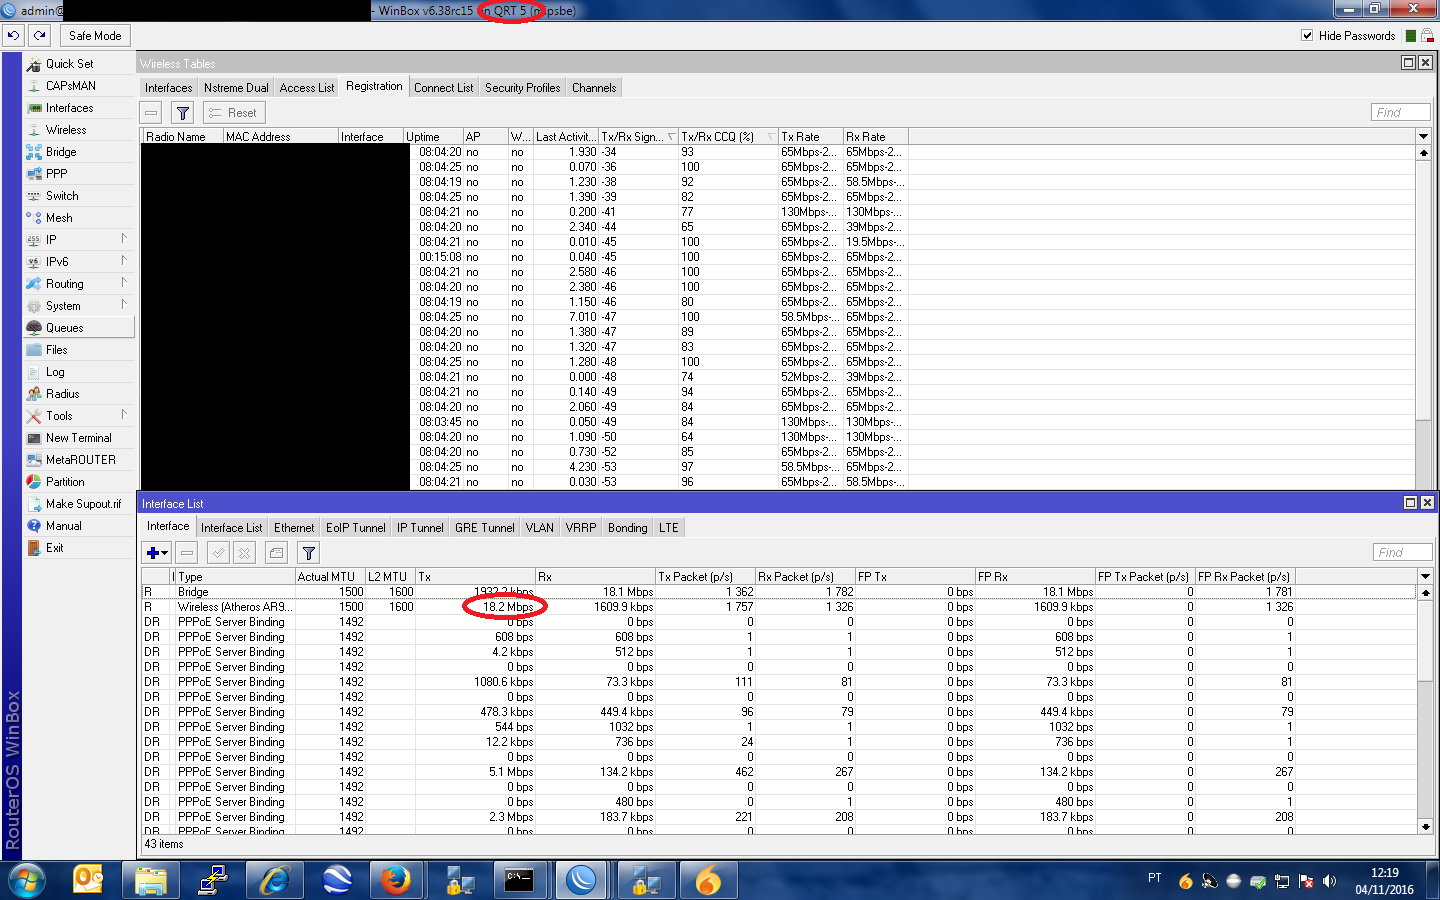Screen dimensions: 1440x900
Task: Maximize the Wireless Tables inner window
Action: click(1408, 63)
